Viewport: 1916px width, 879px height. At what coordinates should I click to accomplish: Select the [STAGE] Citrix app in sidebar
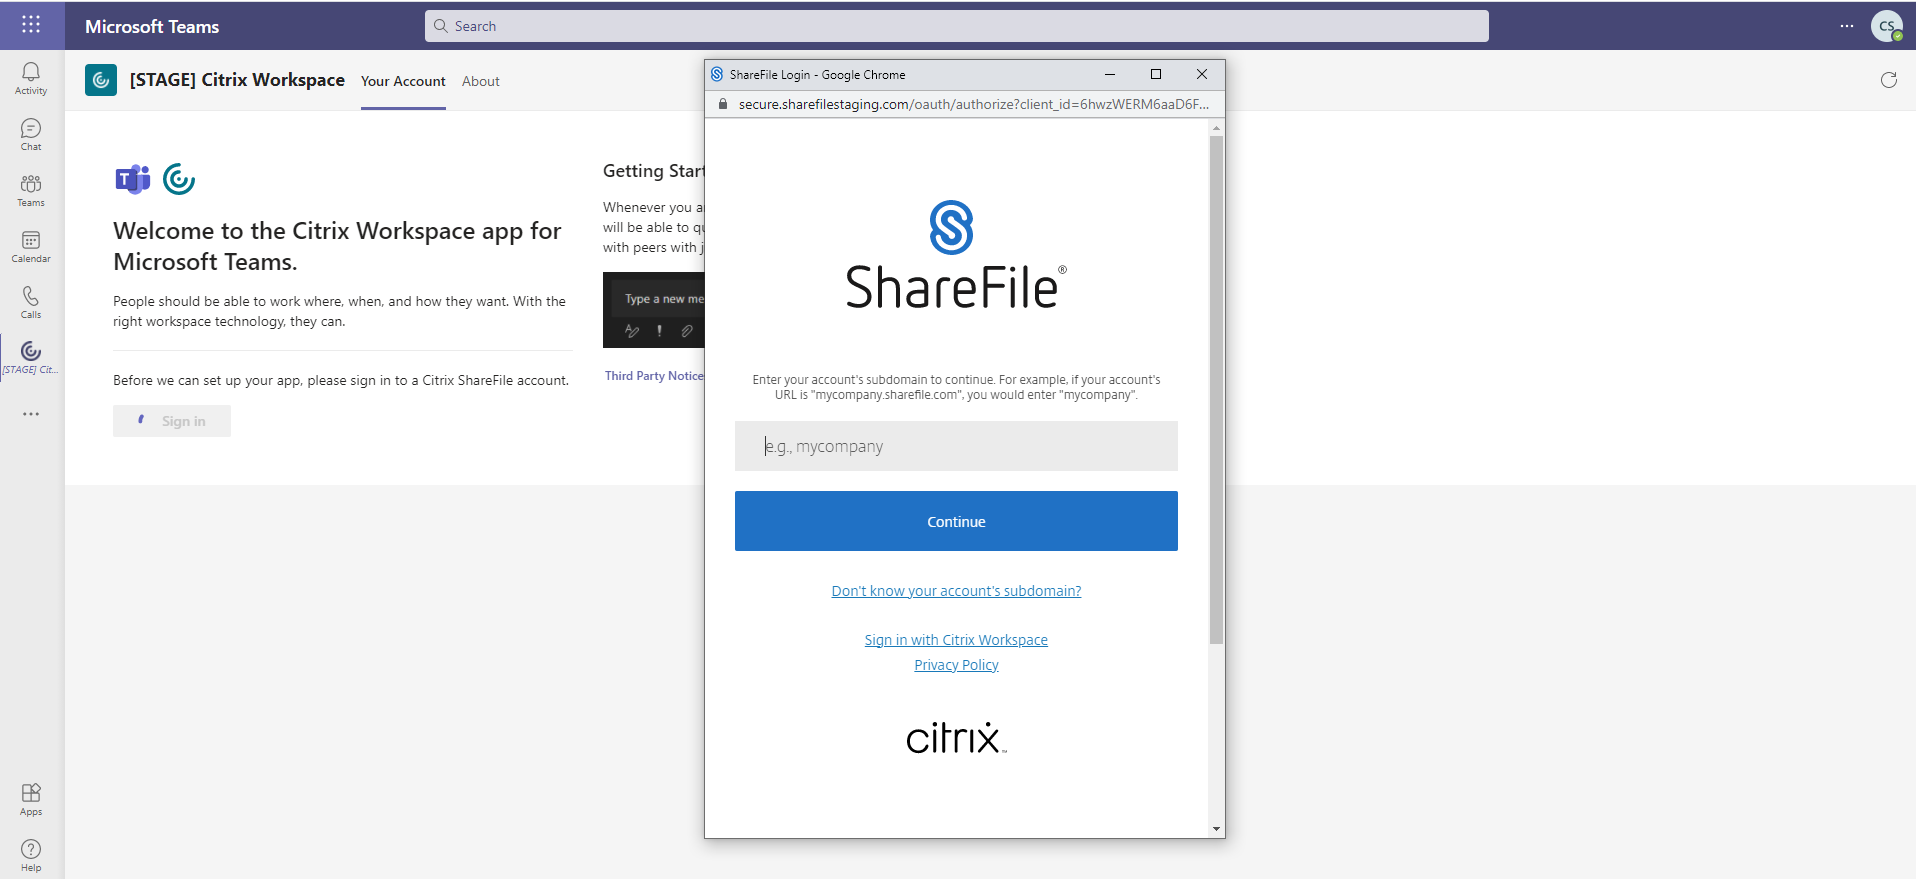point(31,357)
